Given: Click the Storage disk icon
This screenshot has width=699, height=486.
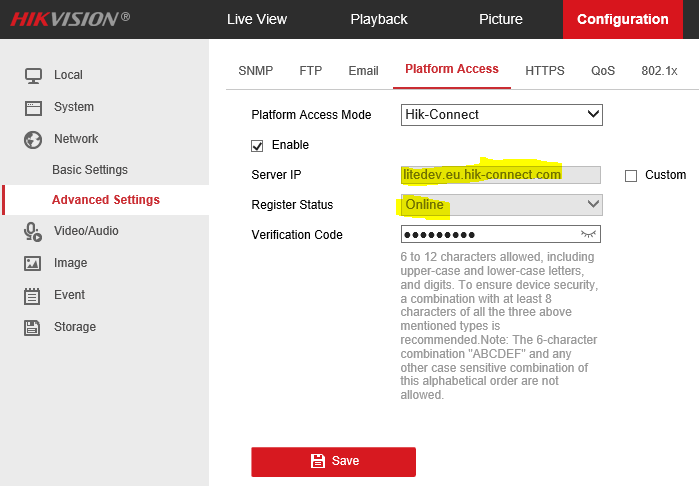Looking at the screenshot, I should 33,327.
